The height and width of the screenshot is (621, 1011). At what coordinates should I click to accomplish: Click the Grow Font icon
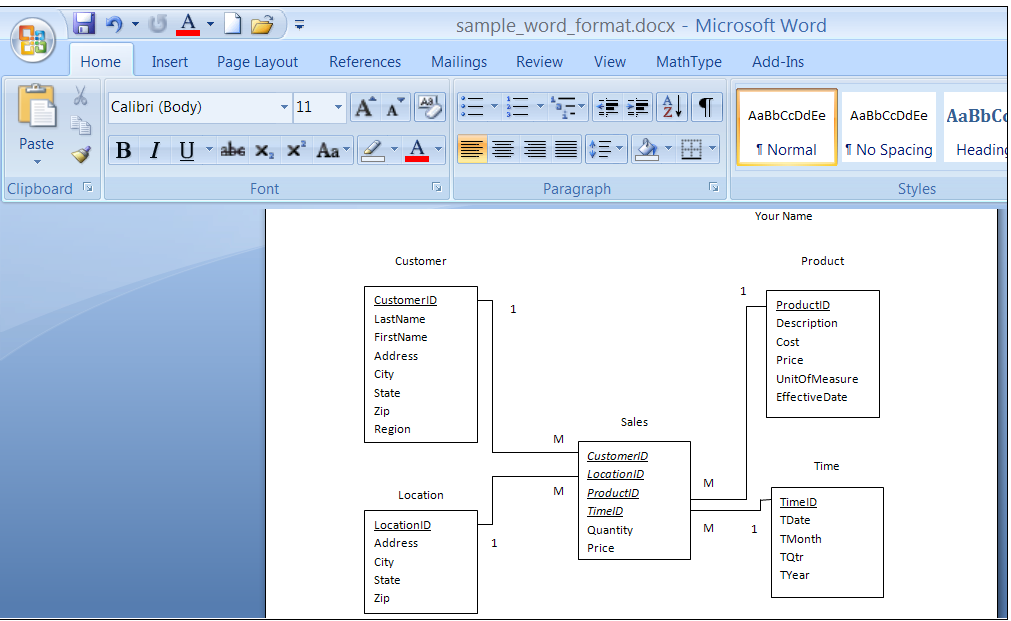click(x=365, y=107)
